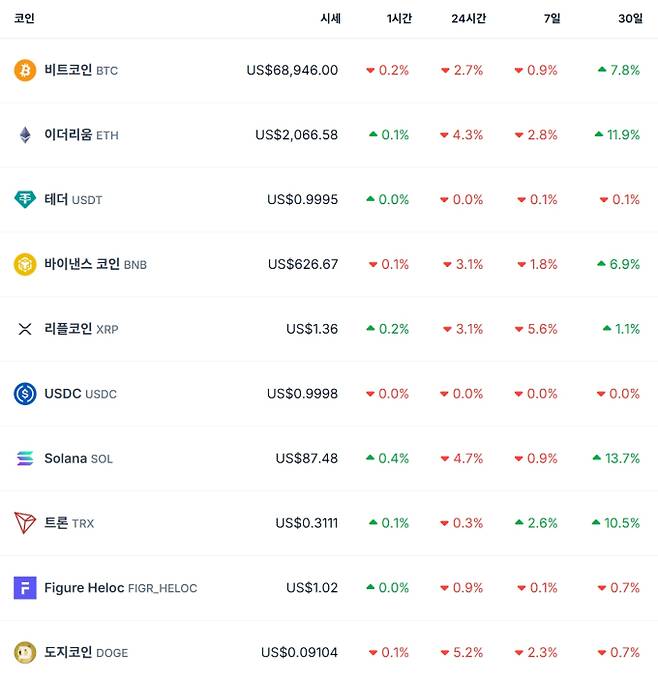Click the Bitcoin orange logo icon
658x679 pixels.
point(25,70)
